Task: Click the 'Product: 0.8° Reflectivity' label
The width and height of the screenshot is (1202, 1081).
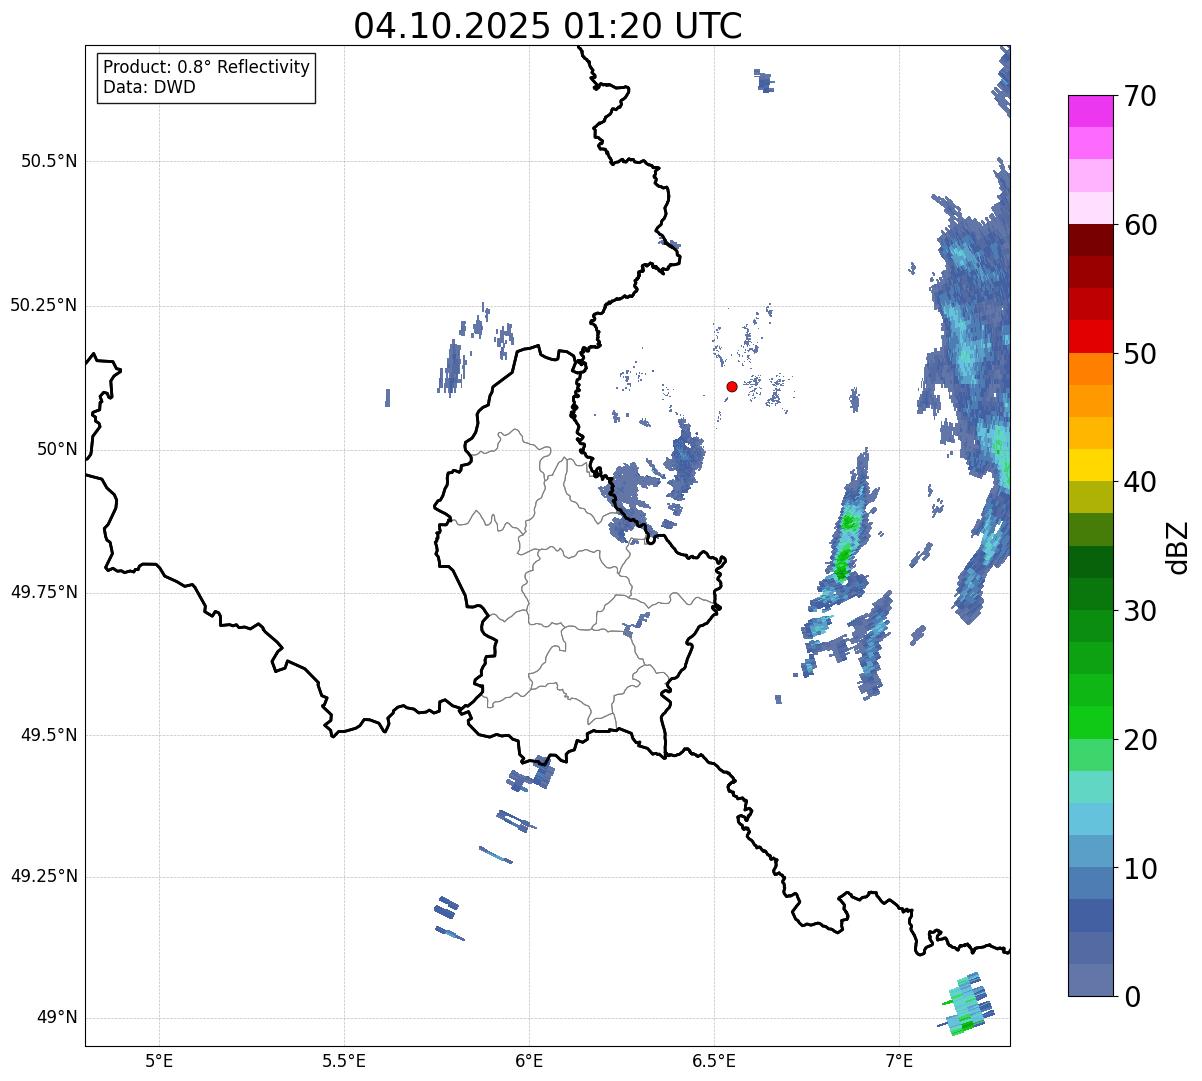Action: coord(207,67)
